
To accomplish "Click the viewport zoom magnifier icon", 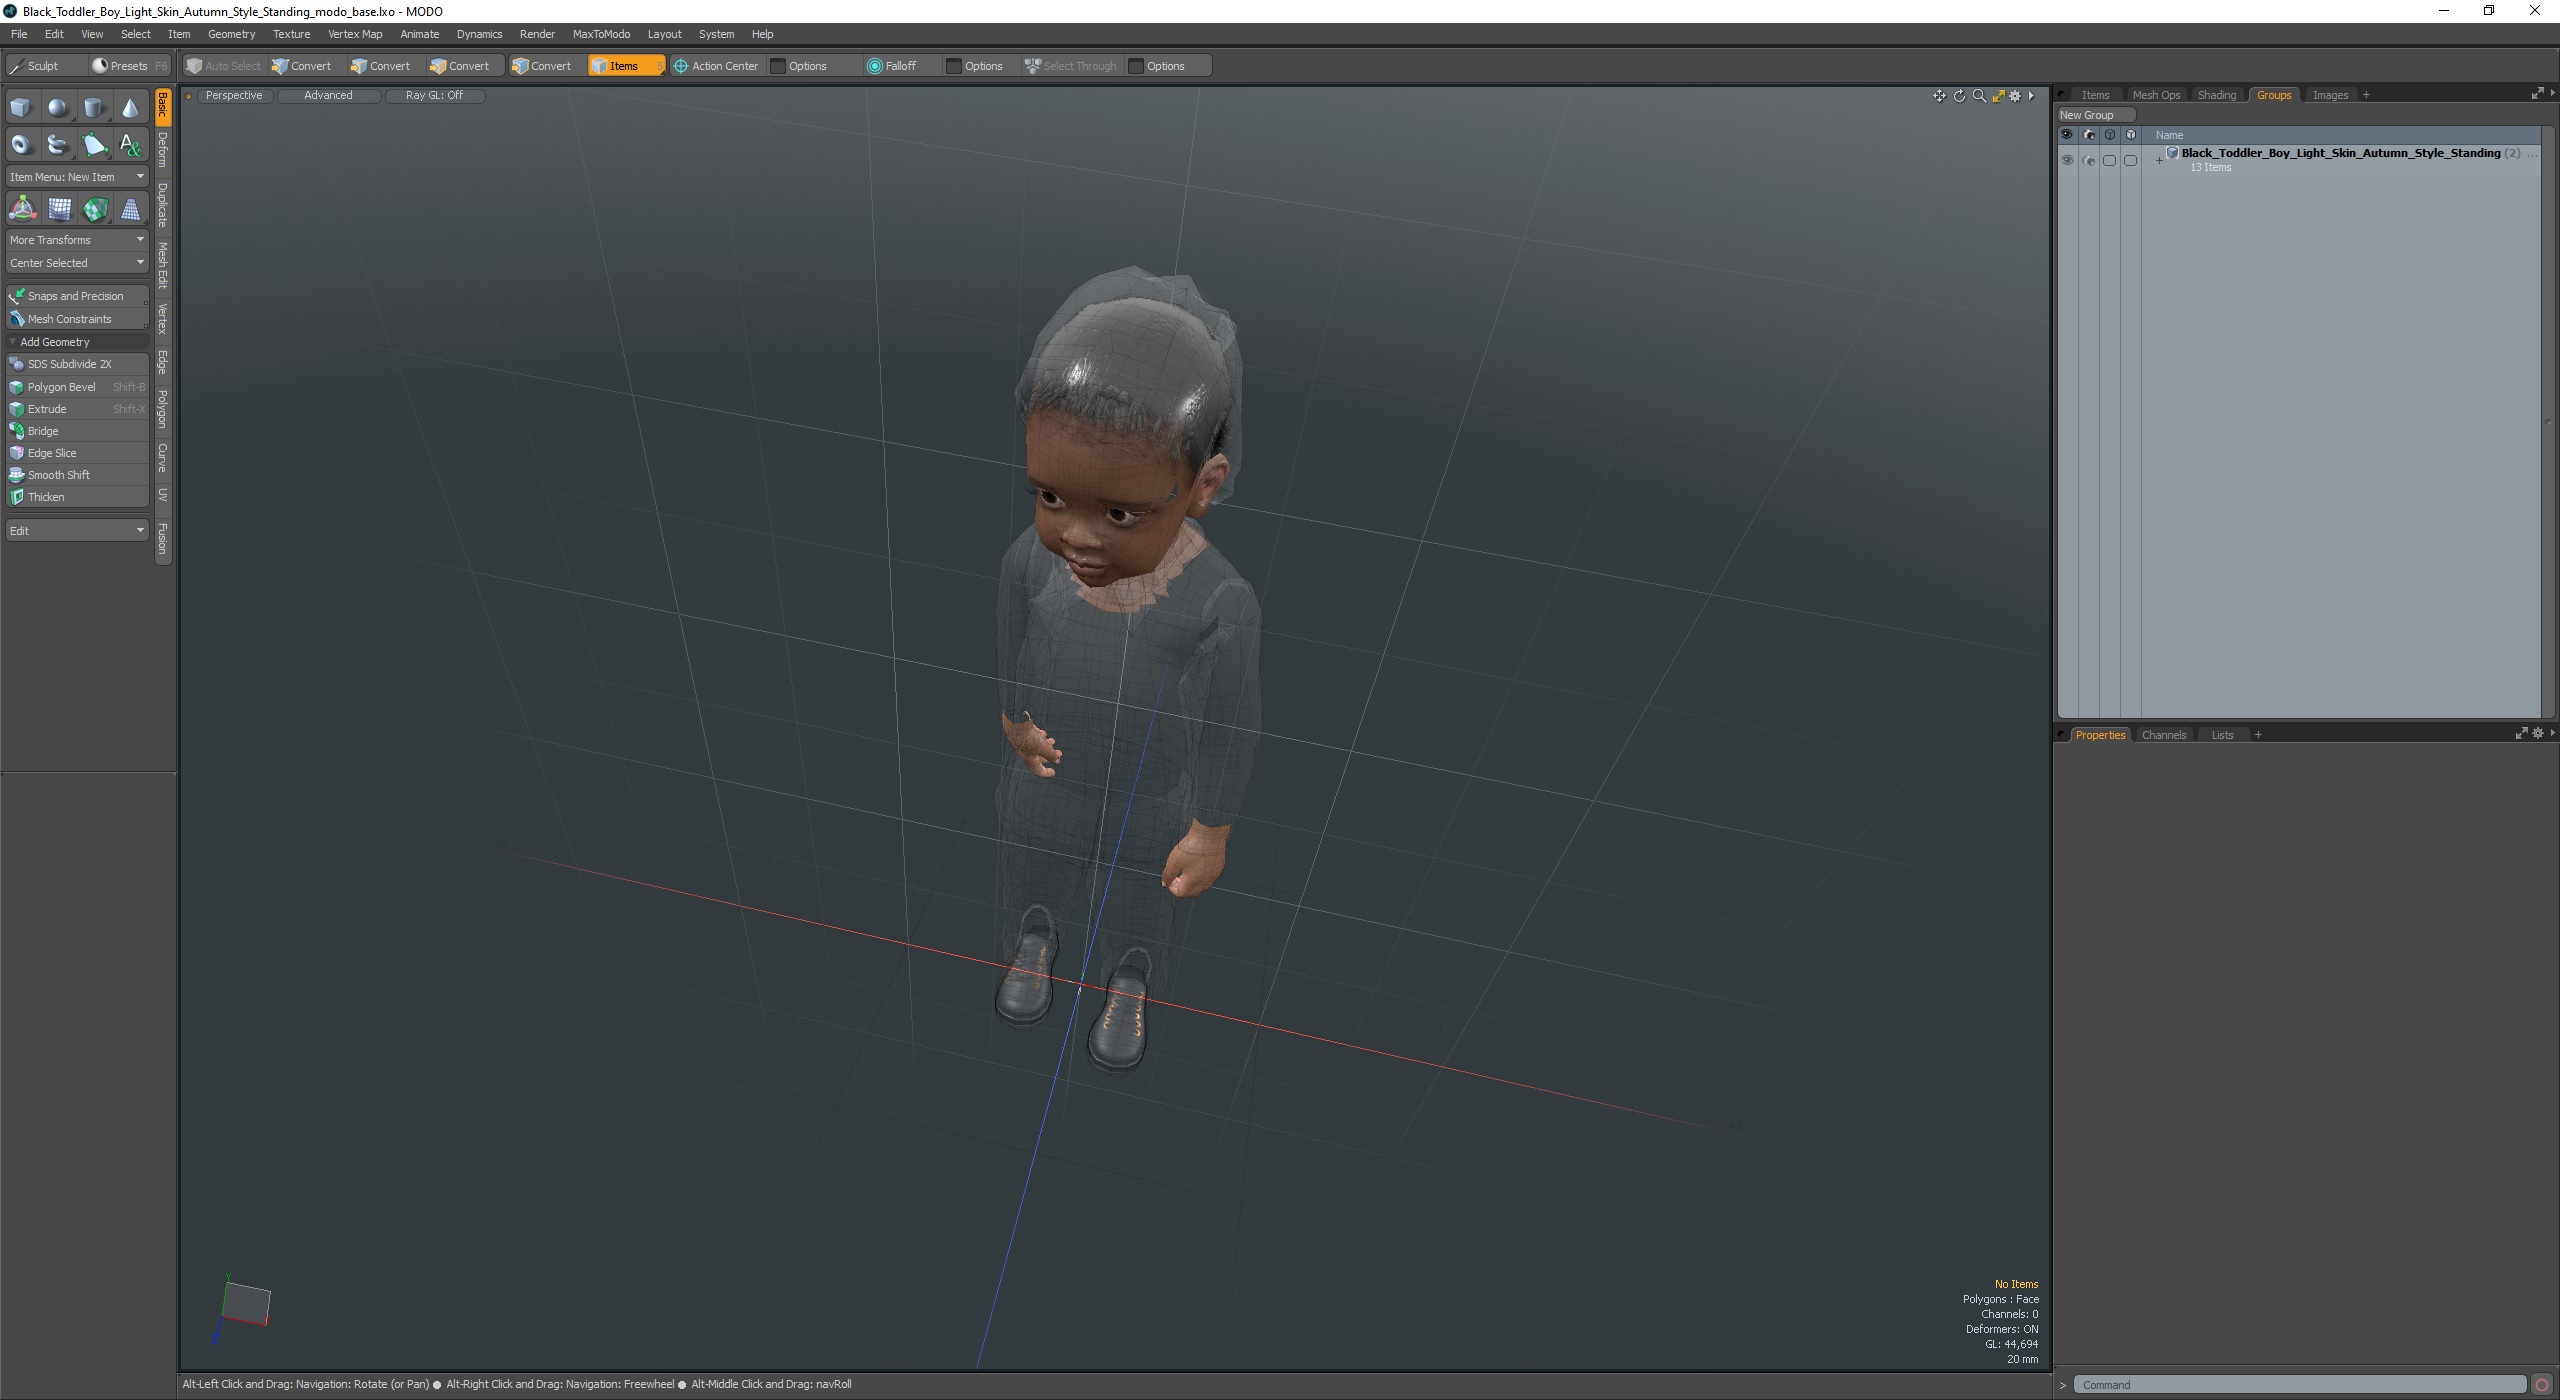I will pos(1978,96).
